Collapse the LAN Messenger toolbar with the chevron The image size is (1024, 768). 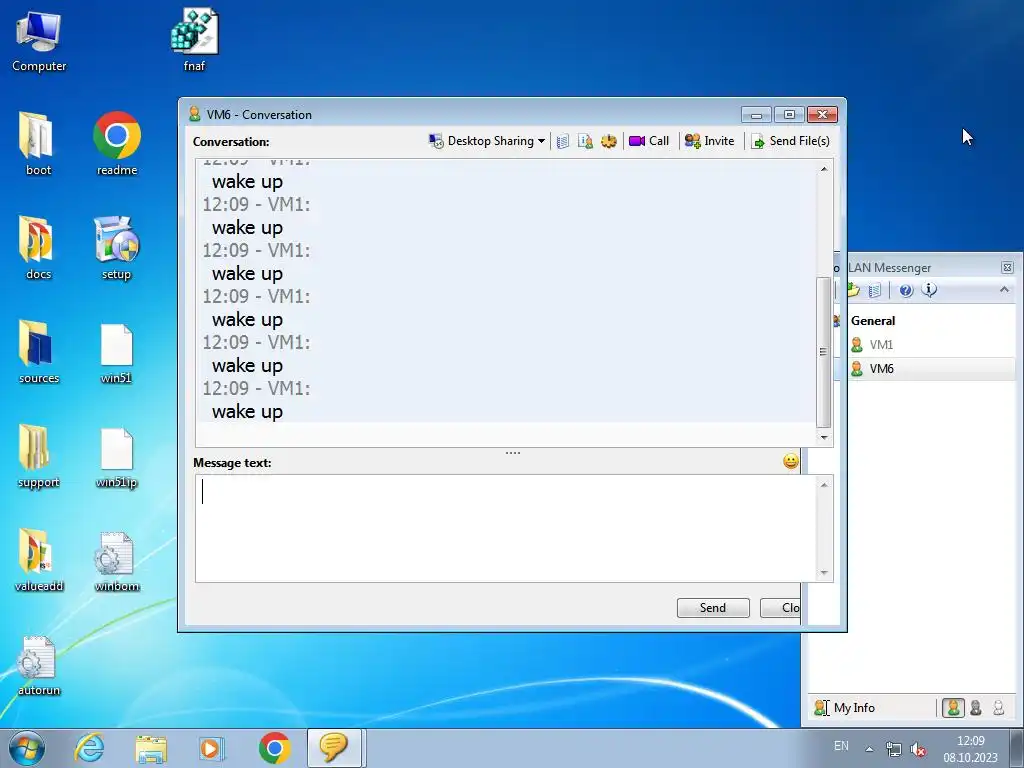point(1004,289)
